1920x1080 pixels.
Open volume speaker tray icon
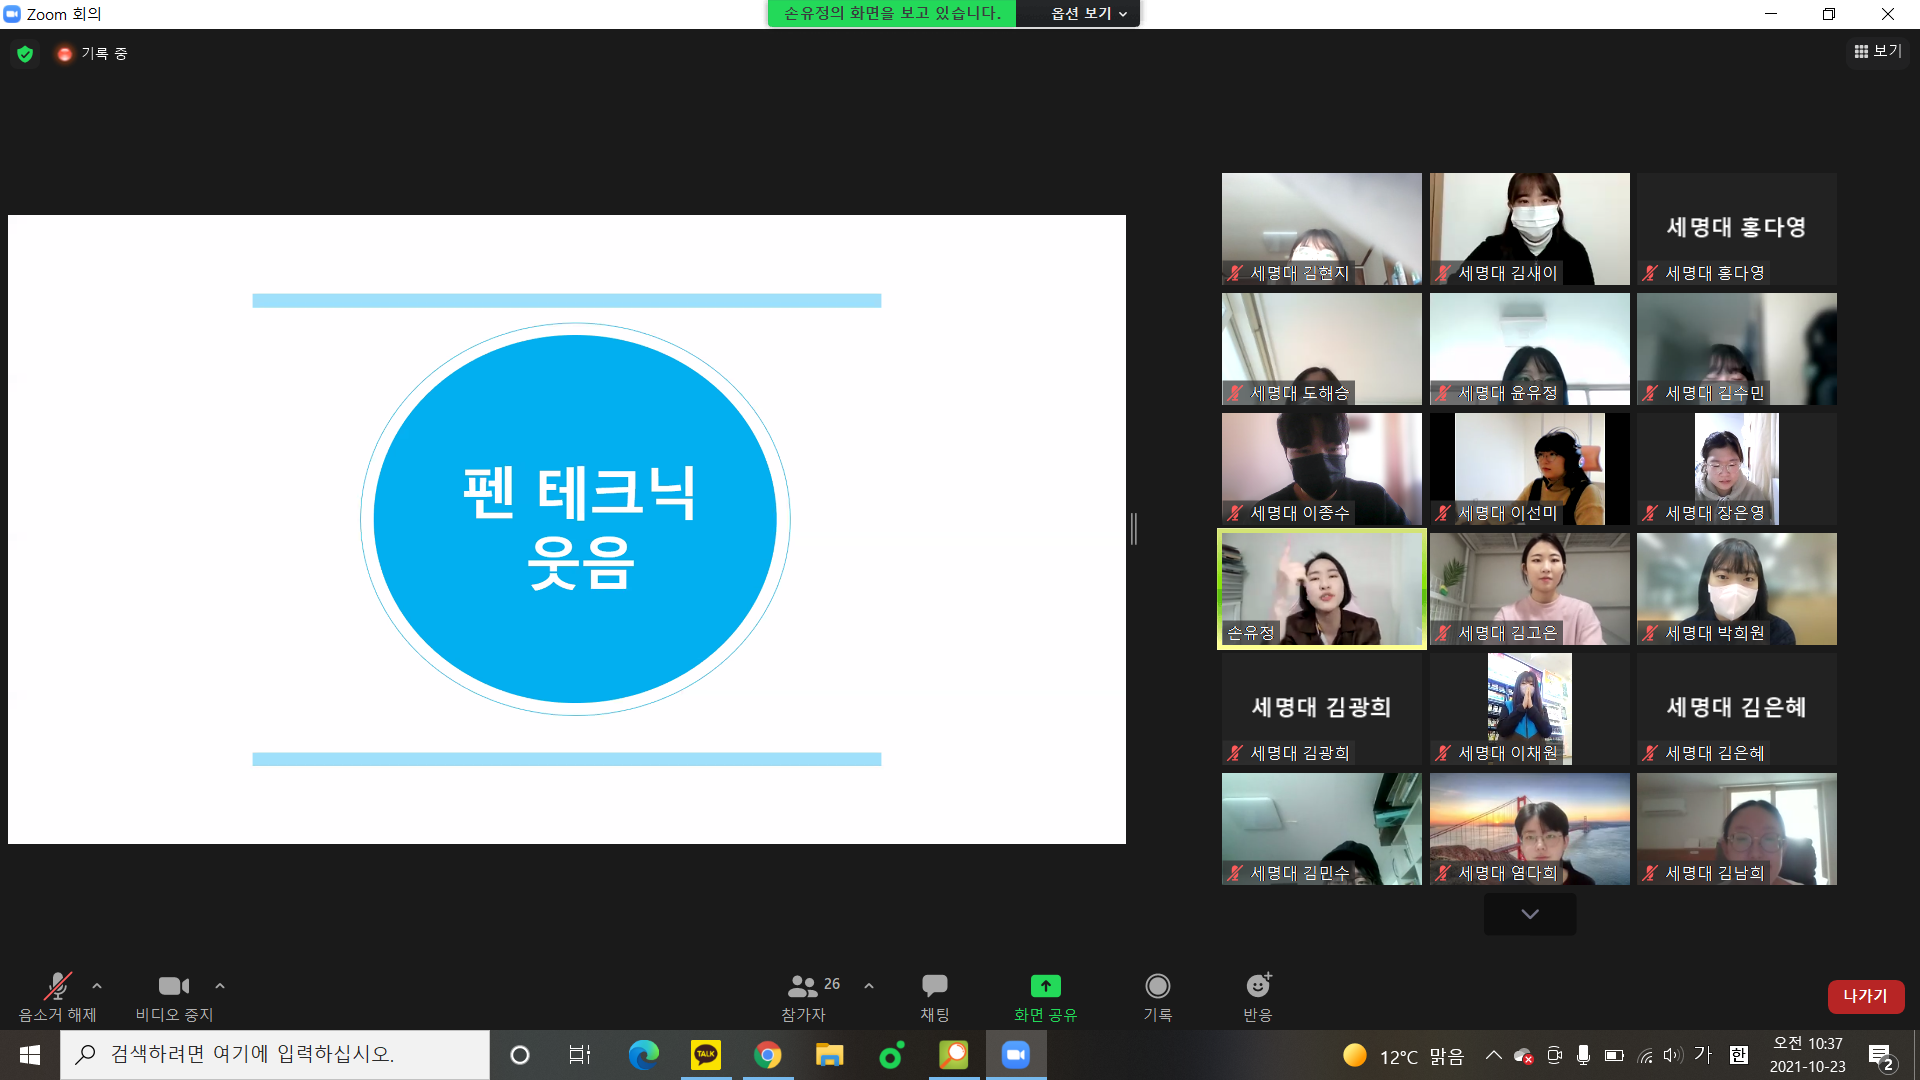click(1674, 1055)
